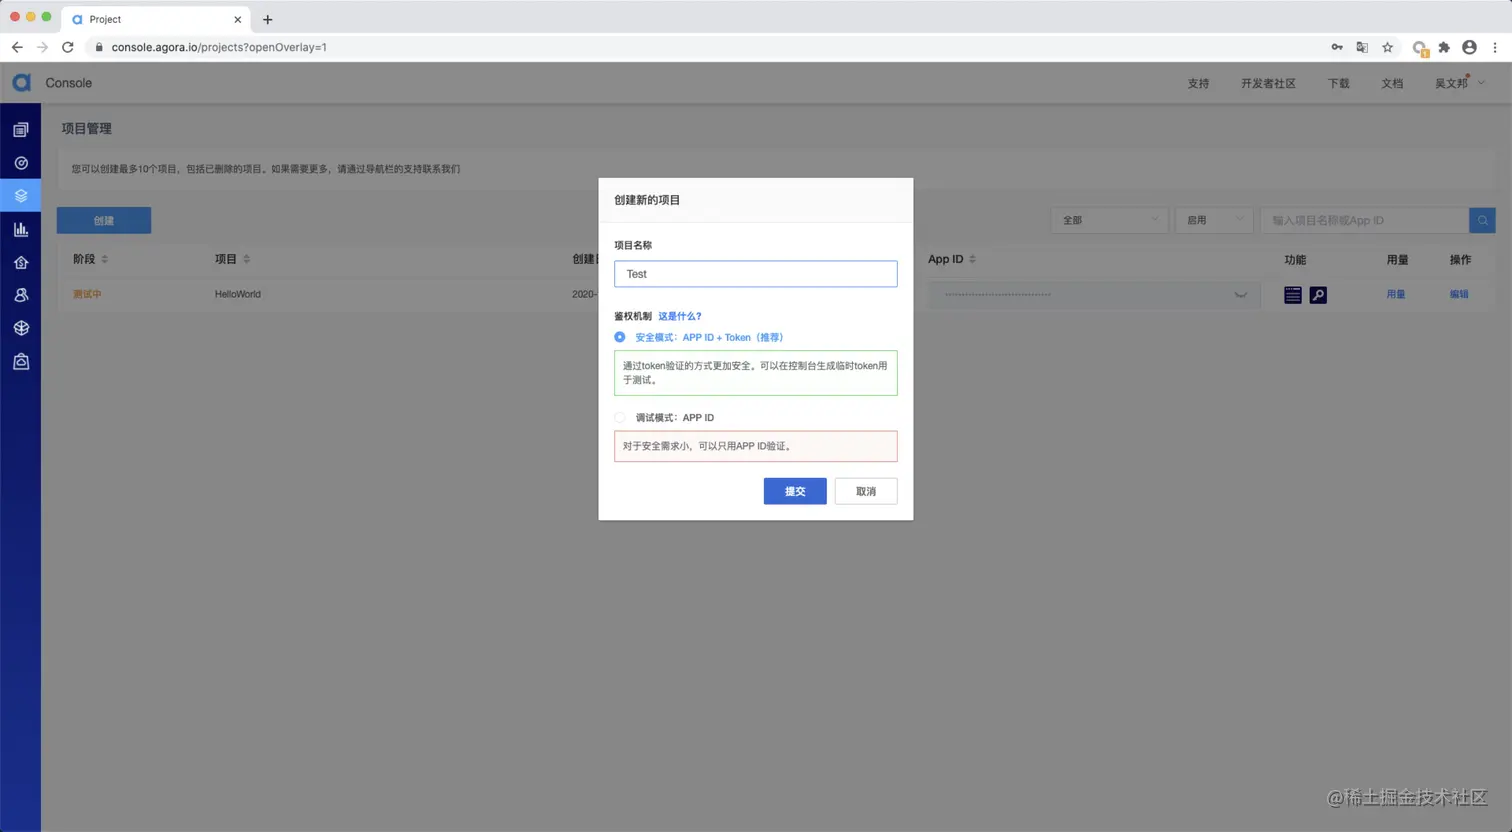Sort by the App ID column arrows
The image size is (1512, 832).
click(x=972, y=259)
